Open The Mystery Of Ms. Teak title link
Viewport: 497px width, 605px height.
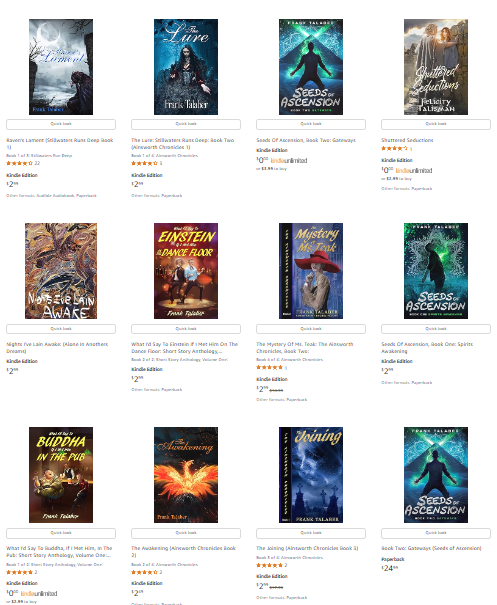pos(305,348)
